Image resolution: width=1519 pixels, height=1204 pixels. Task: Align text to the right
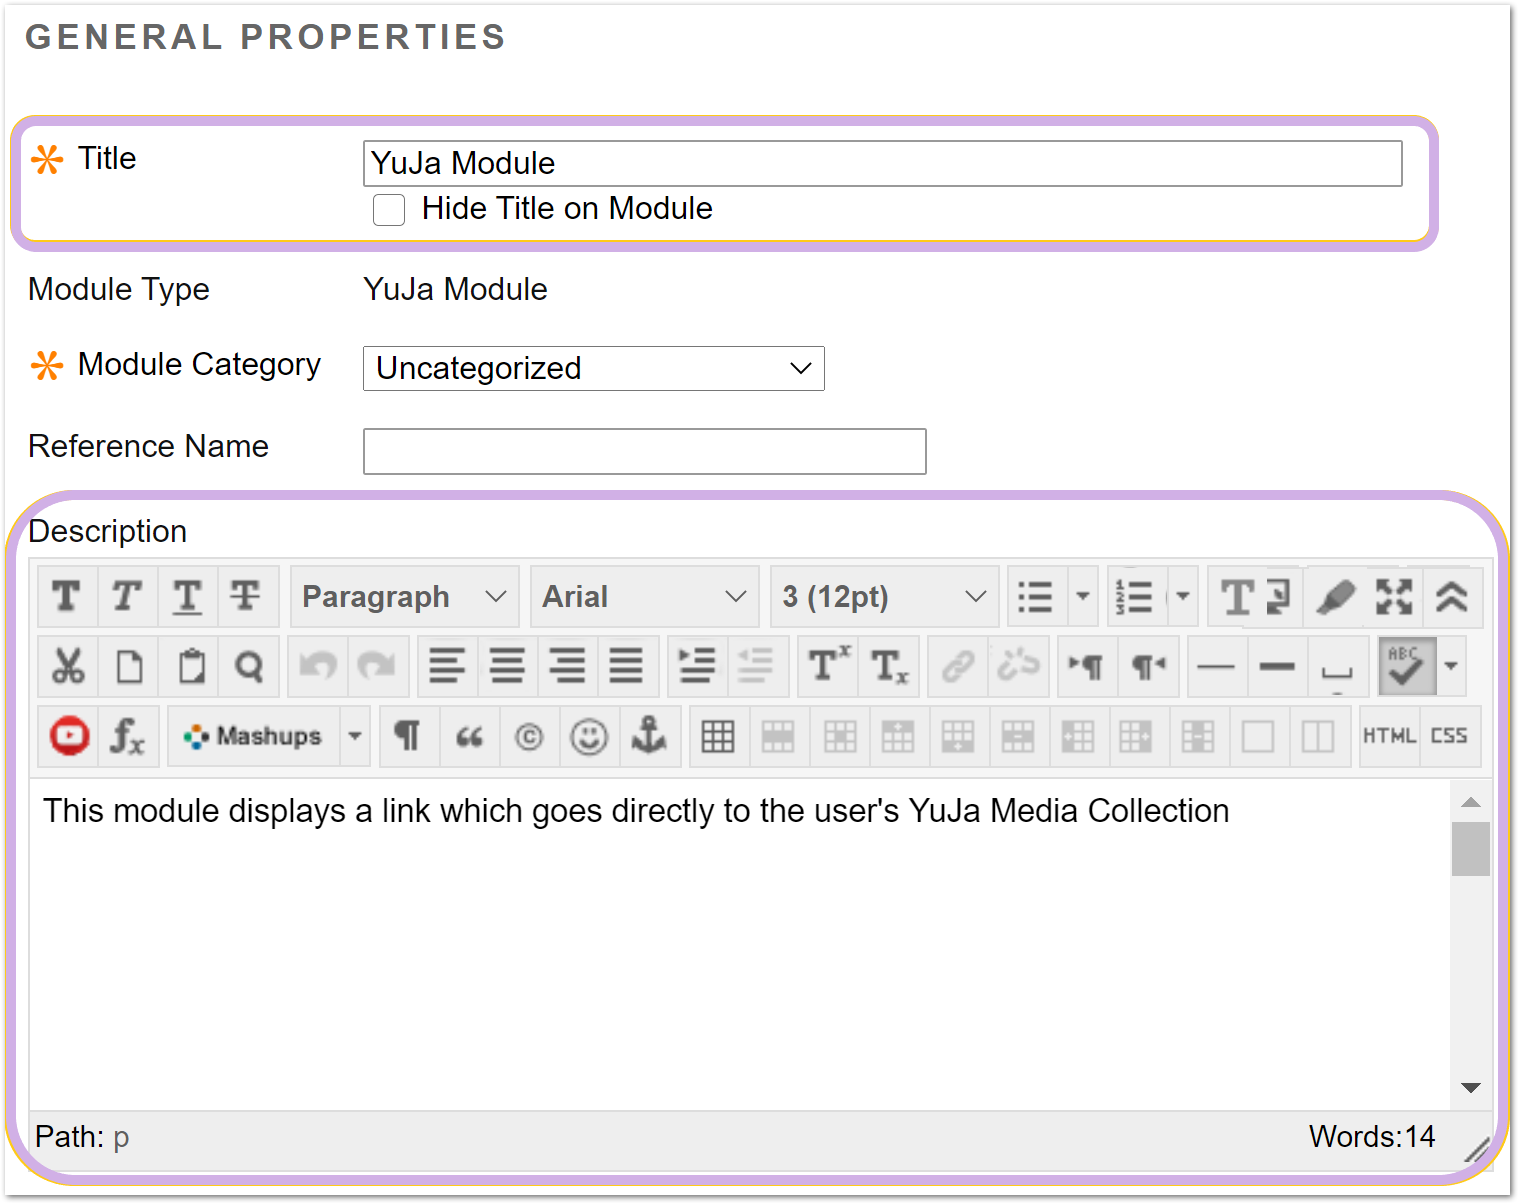(x=567, y=666)
